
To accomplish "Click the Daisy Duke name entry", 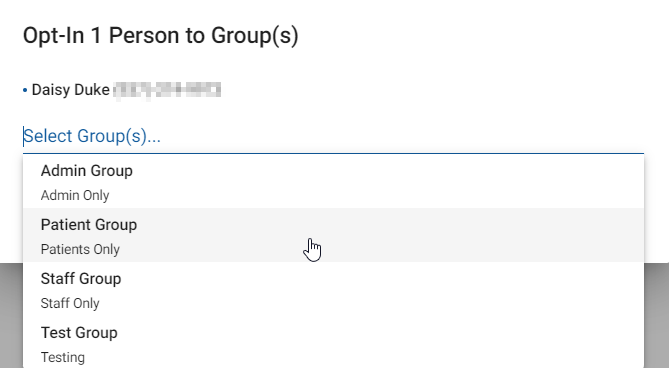I will tap(70, 90).
